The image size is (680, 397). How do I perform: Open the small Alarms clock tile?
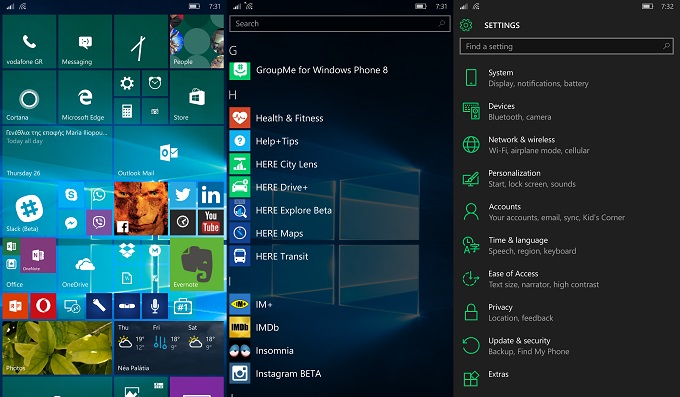155,83
